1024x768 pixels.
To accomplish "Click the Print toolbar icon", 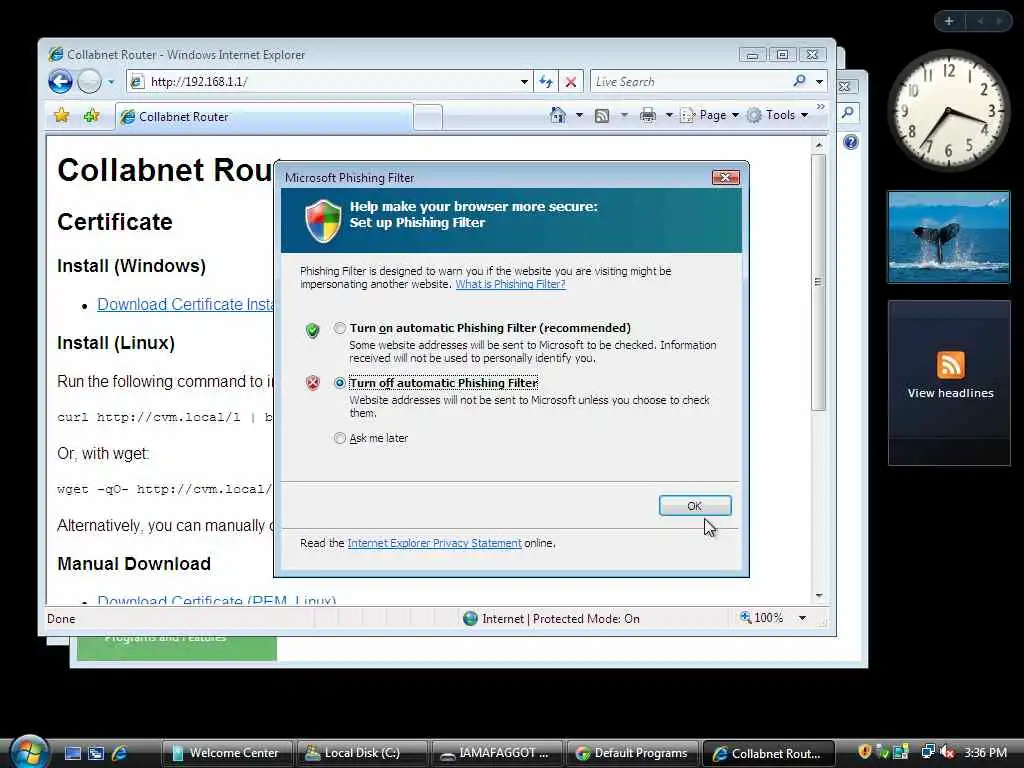I will 648,116.
